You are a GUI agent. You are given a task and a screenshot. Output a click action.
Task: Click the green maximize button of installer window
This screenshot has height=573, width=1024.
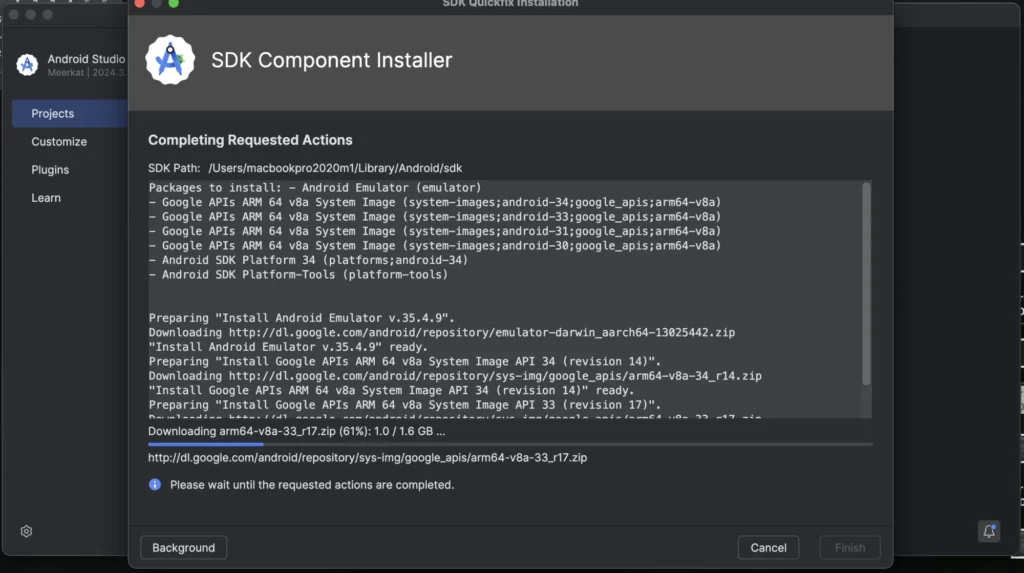[x=174, y=3]
